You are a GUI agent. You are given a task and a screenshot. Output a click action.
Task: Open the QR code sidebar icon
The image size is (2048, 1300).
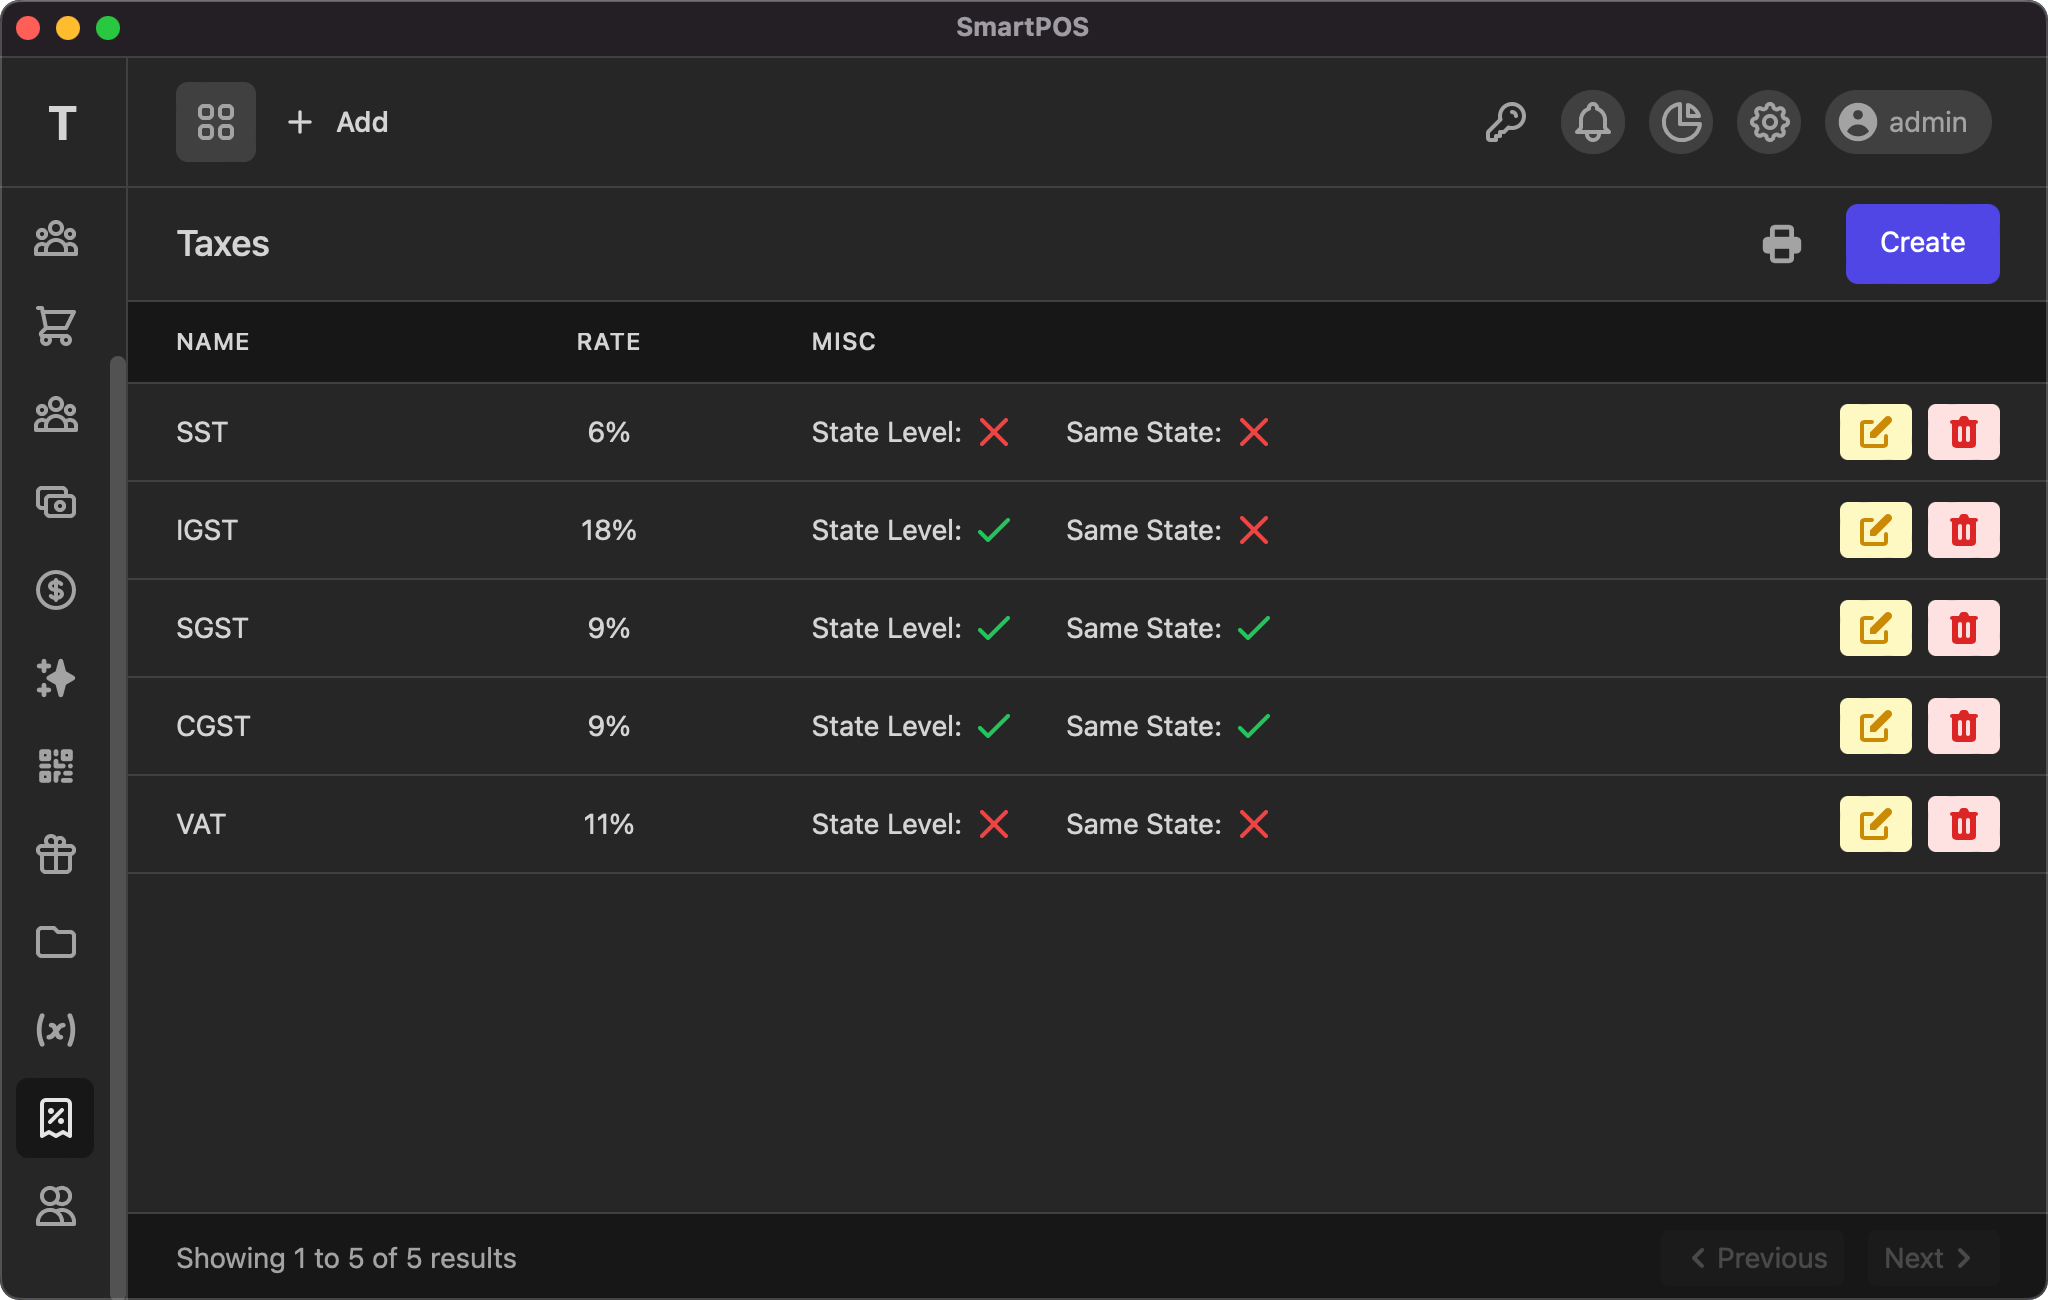pos(56,766)
